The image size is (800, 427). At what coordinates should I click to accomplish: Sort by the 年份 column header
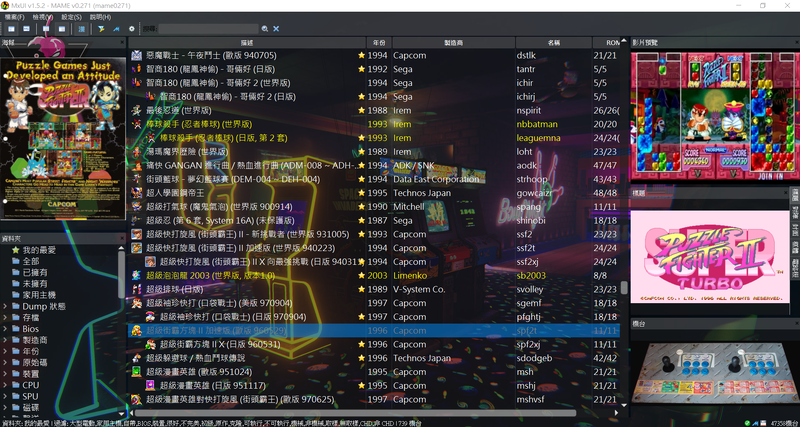coord(379,43)
